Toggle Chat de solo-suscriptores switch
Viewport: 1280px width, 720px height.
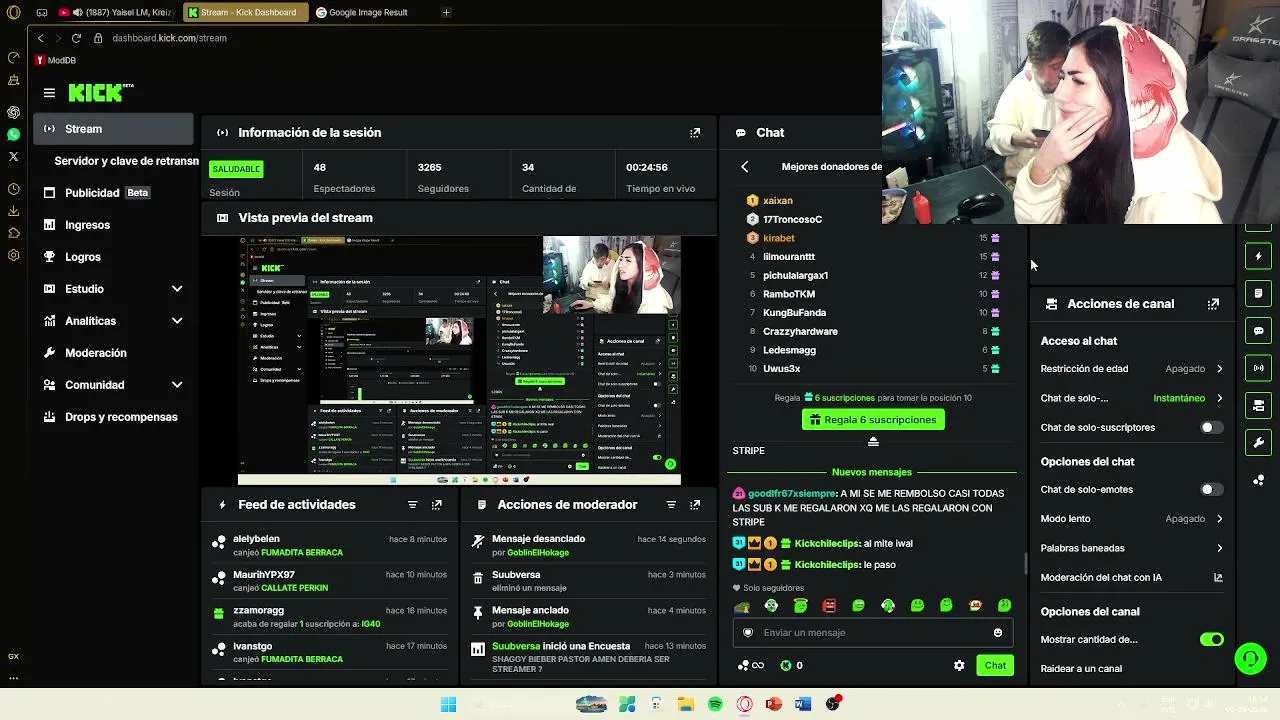(1211, 428)
